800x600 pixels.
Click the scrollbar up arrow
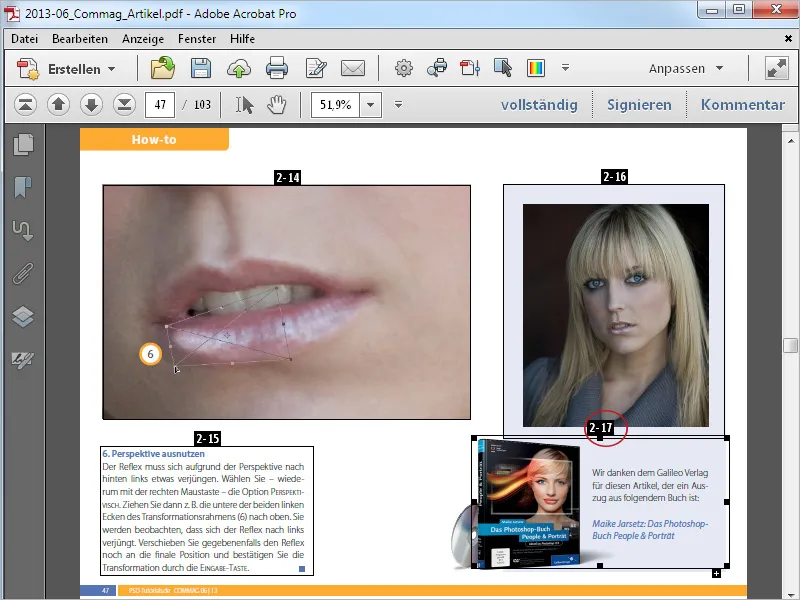point(790,140)
